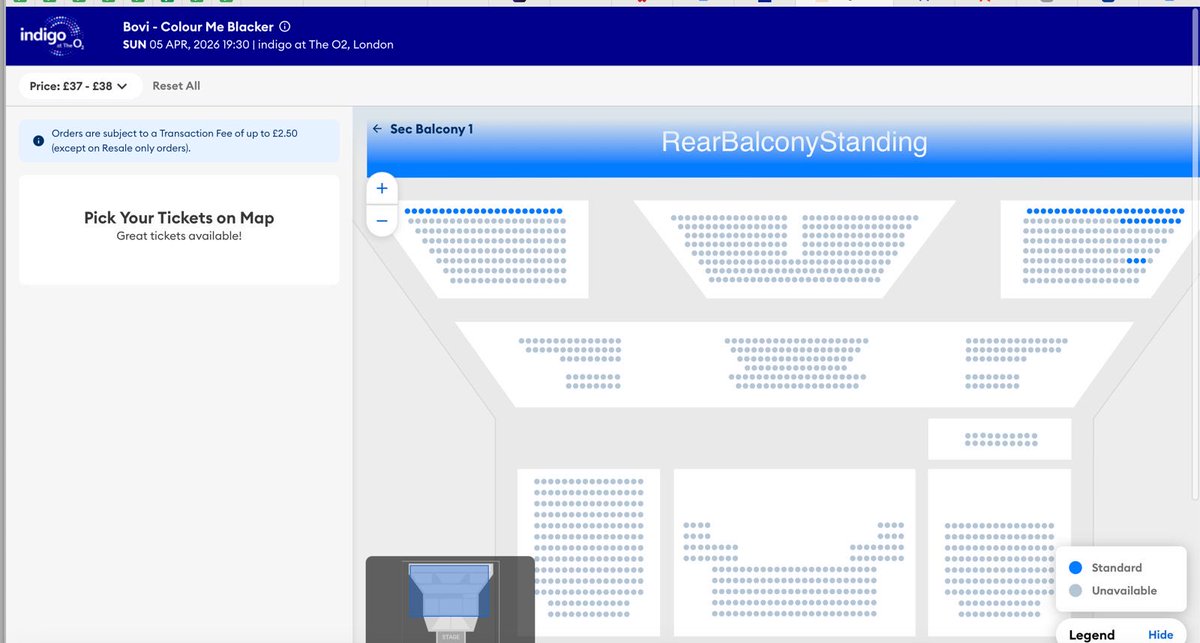Click the Standard blue legend dot
Image resolution: width=1200 pixels, height=643 pixels.
pos(1075,568)
